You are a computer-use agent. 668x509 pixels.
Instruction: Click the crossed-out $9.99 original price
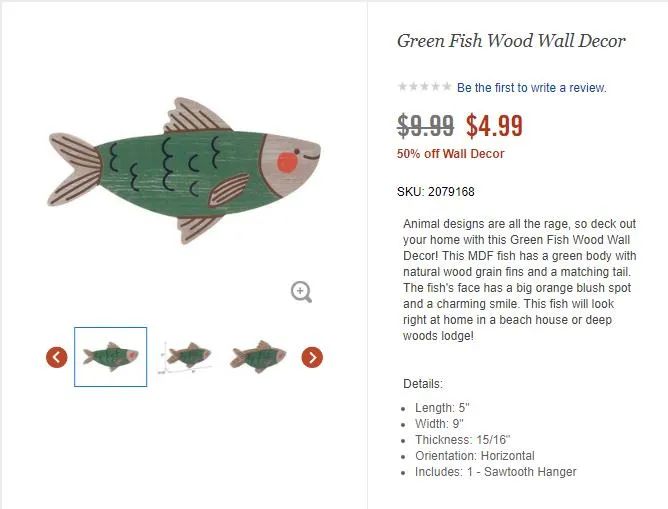point(425,126)
